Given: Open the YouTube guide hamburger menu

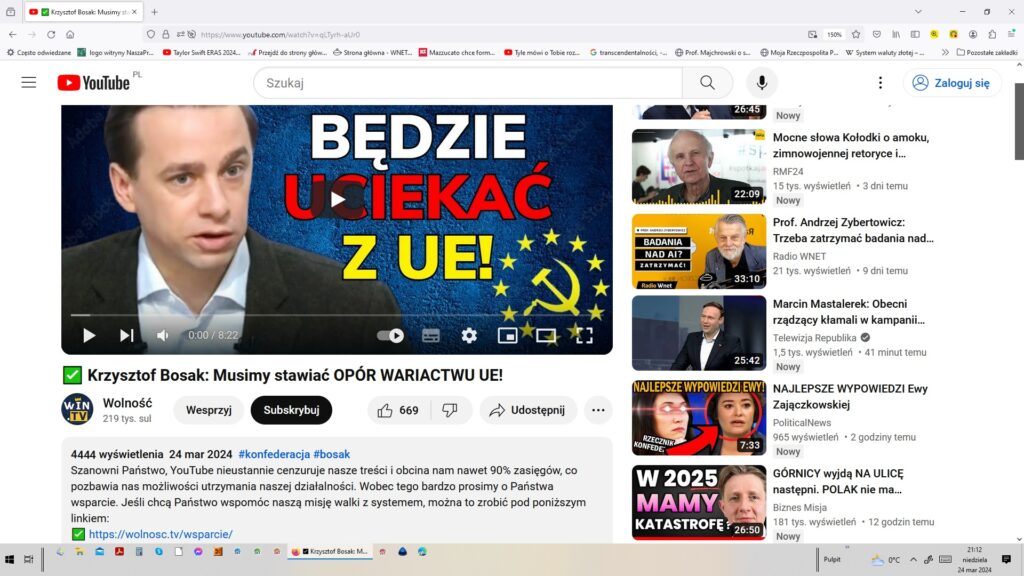Looking at the screenshot, I should pyautogui.click(x=29, y=83).
